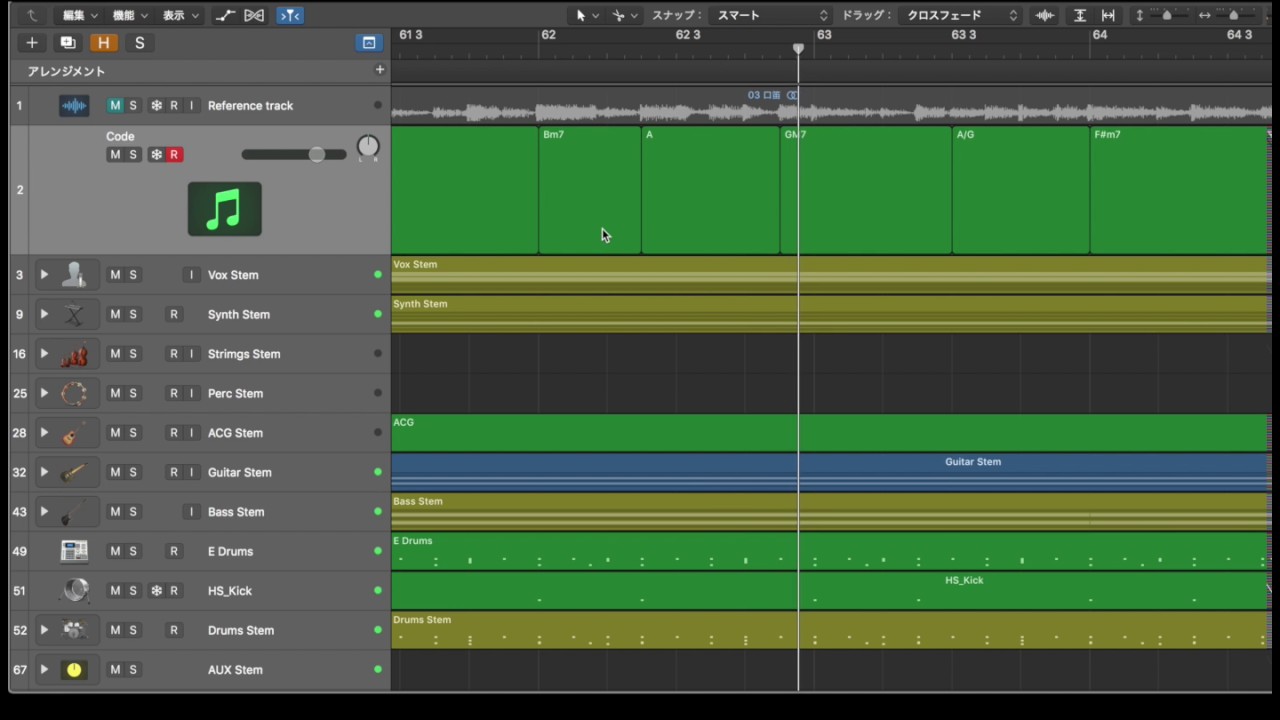1280x720 pixels.
Task: Toggle the freeze snowflake on HS_Kick track
Action: point(156,591)
